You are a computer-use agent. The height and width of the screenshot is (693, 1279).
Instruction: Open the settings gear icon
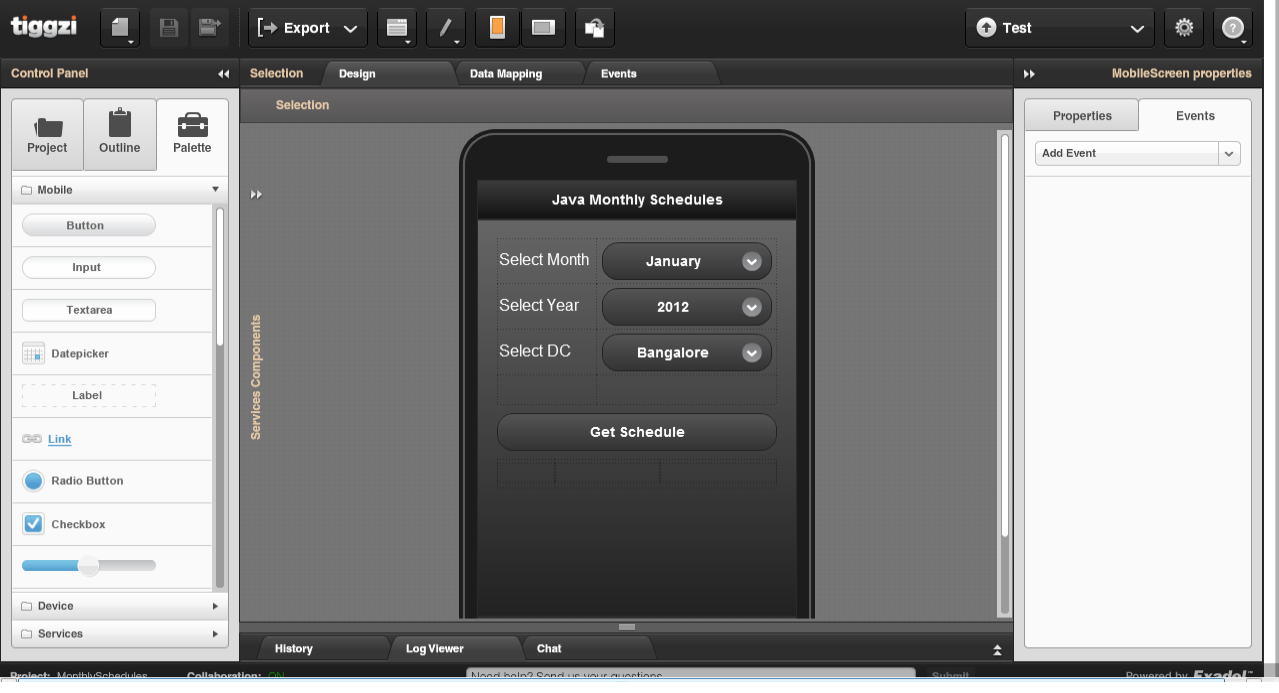pos(1184,28)
